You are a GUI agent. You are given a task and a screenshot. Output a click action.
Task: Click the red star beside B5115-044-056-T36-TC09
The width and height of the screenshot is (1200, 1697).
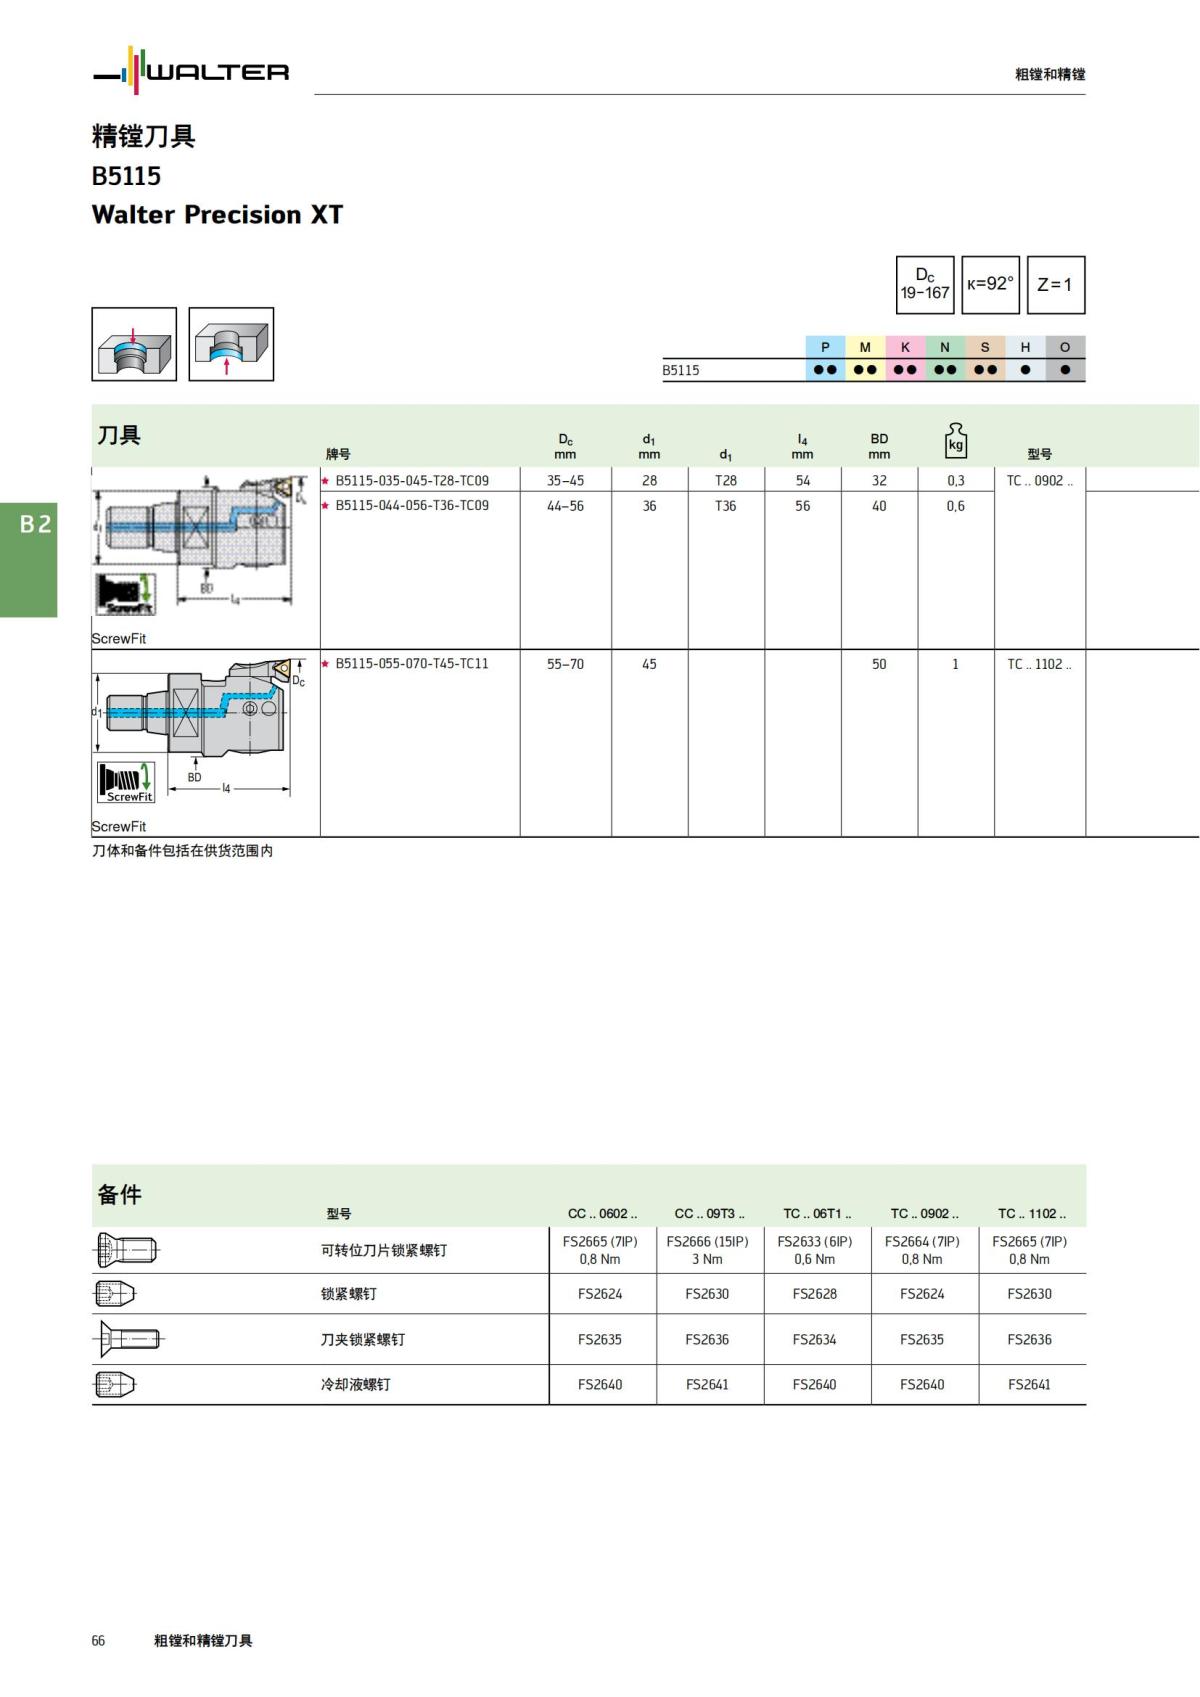tap(325, 506)
